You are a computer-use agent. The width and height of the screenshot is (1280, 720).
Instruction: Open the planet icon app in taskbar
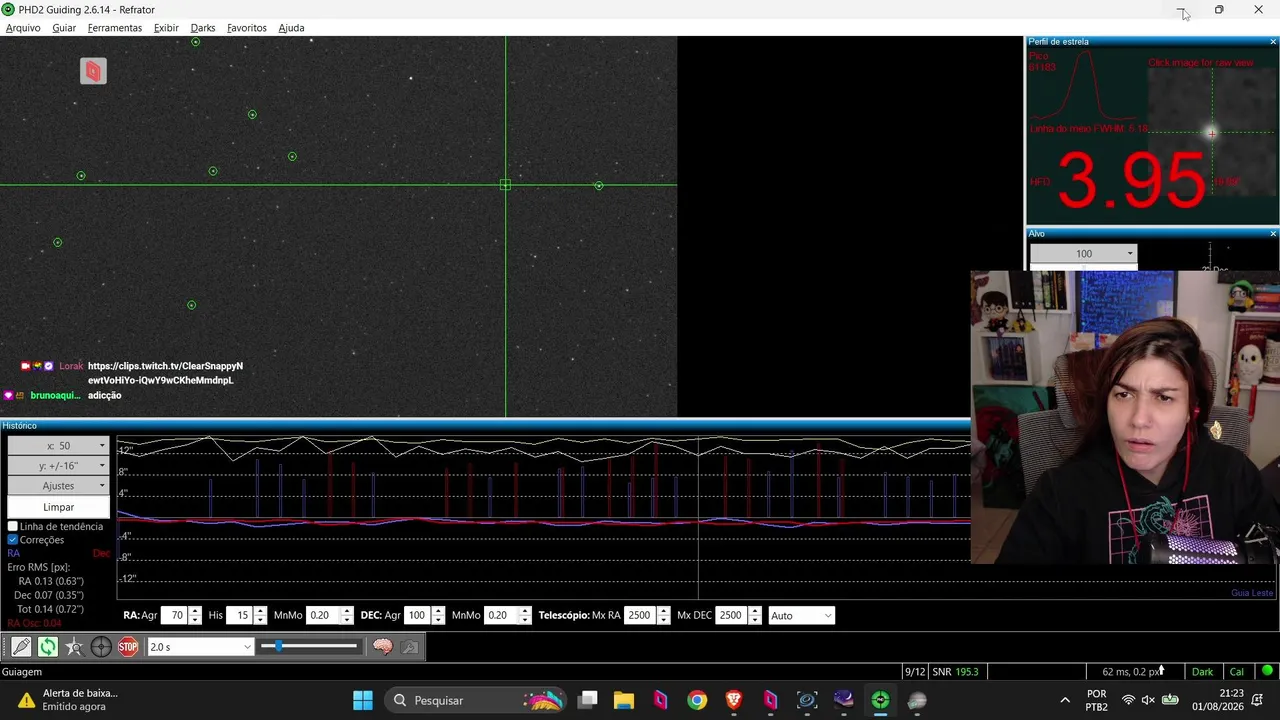point(917,700)
